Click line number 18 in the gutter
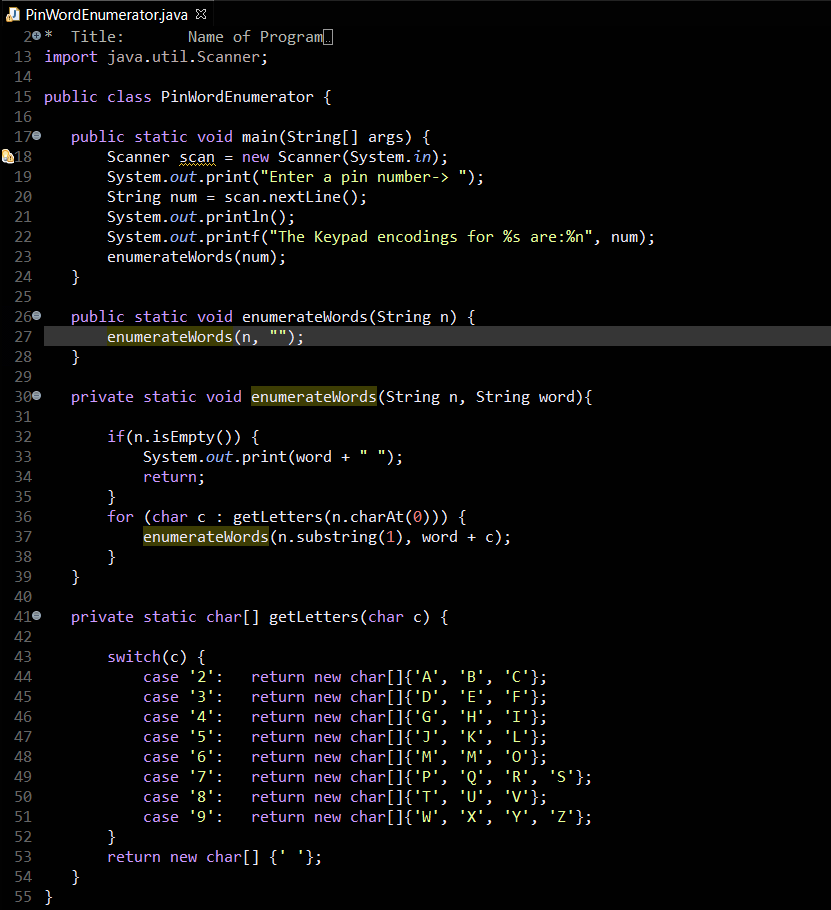Image resolution: width=831 pixels, height=910 pixels. coord(22,156)
